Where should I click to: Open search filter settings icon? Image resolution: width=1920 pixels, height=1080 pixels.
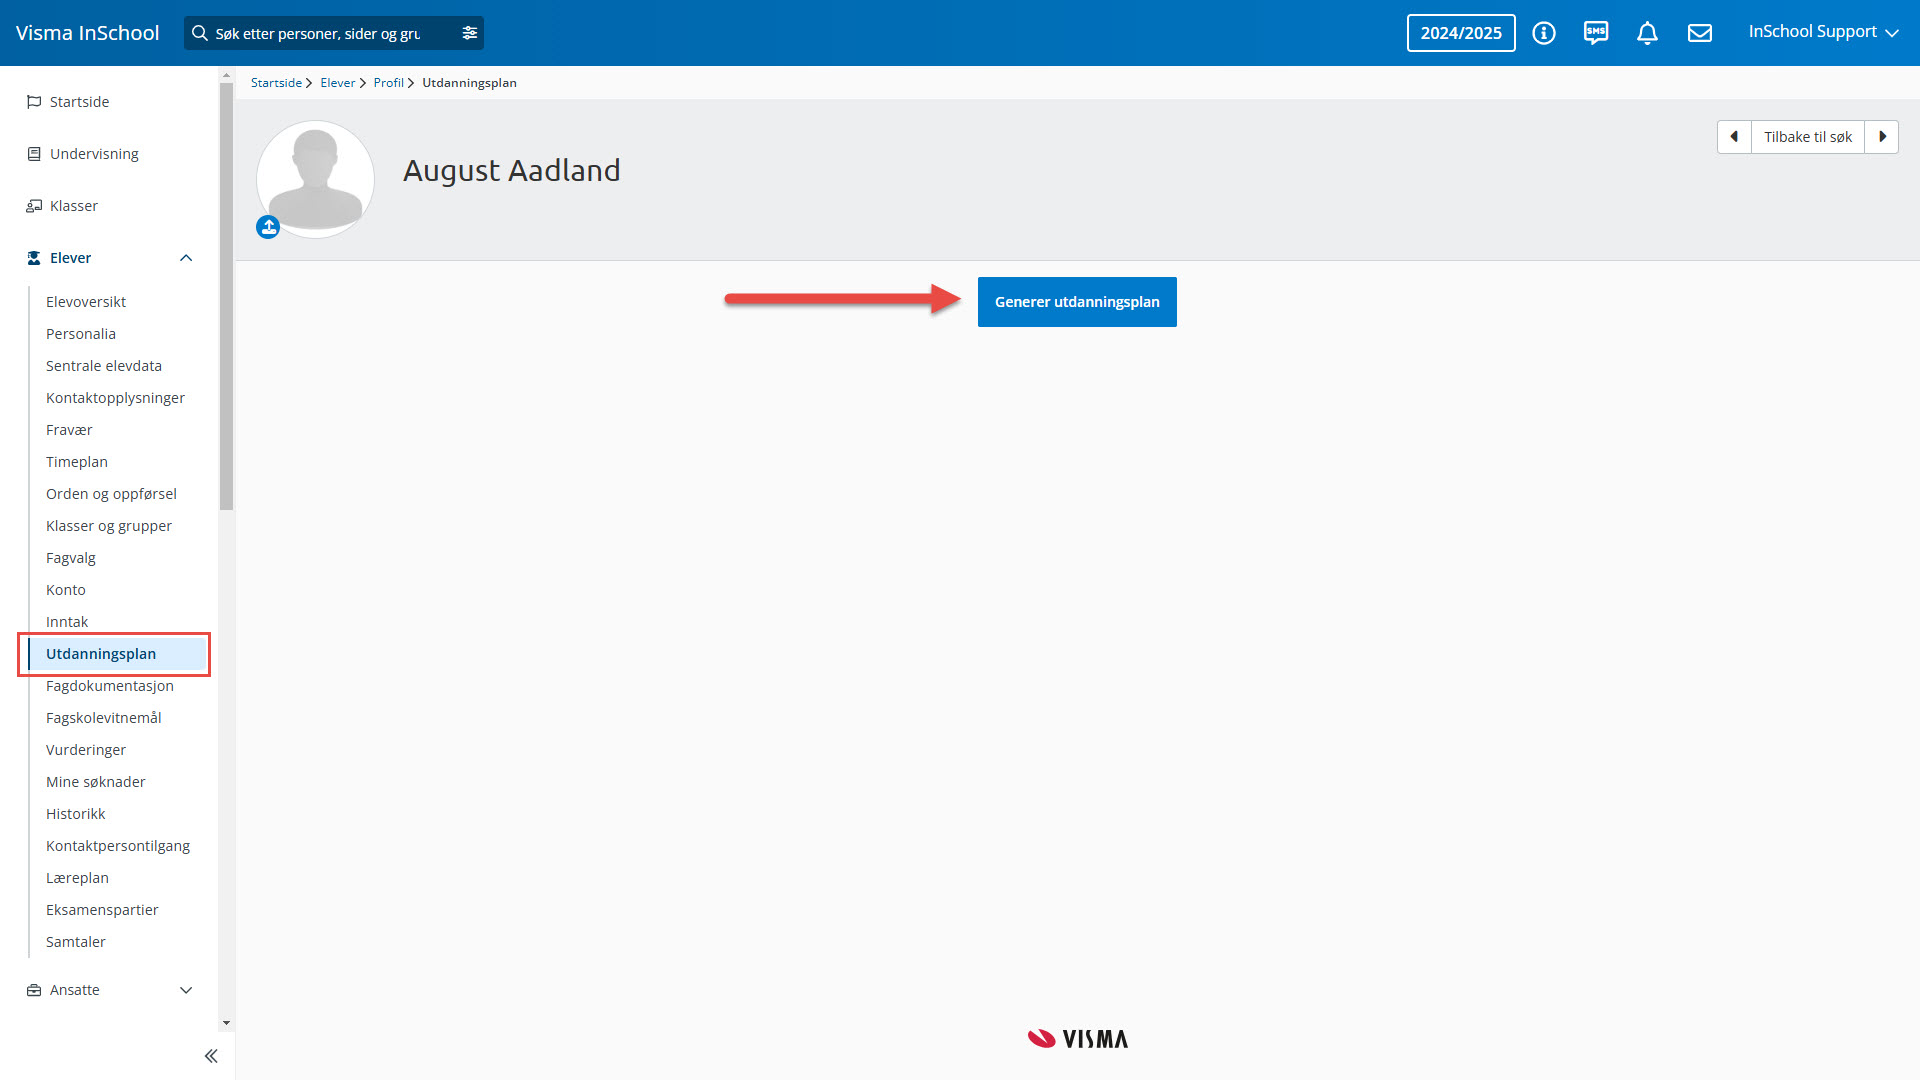point(469,33)
